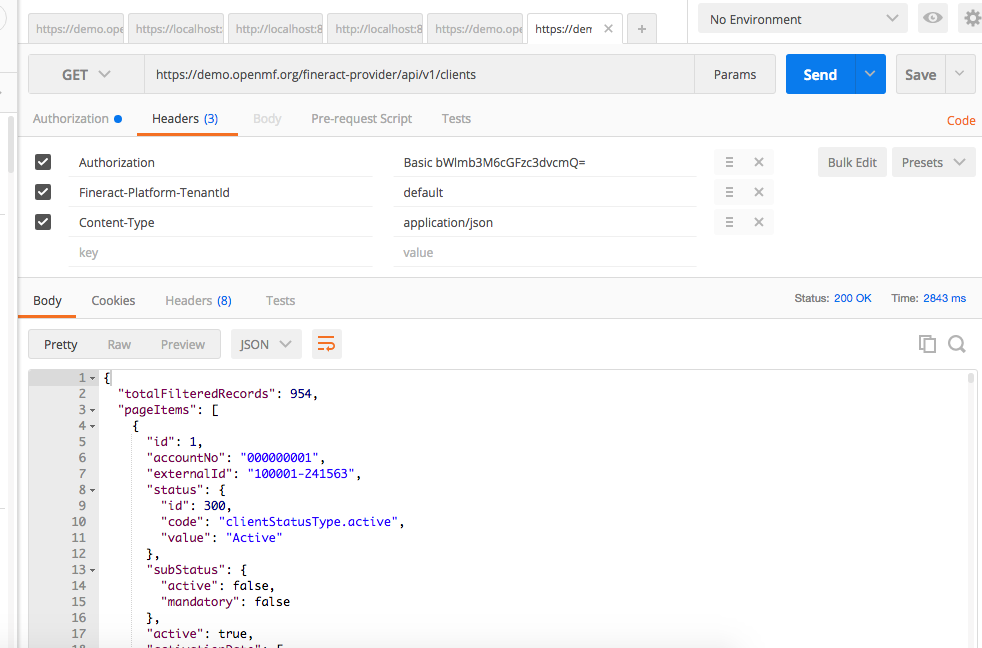Uncheck the Authorization header checkbox
The height and width of the screenshot is (648, 982).
[43, 162]
